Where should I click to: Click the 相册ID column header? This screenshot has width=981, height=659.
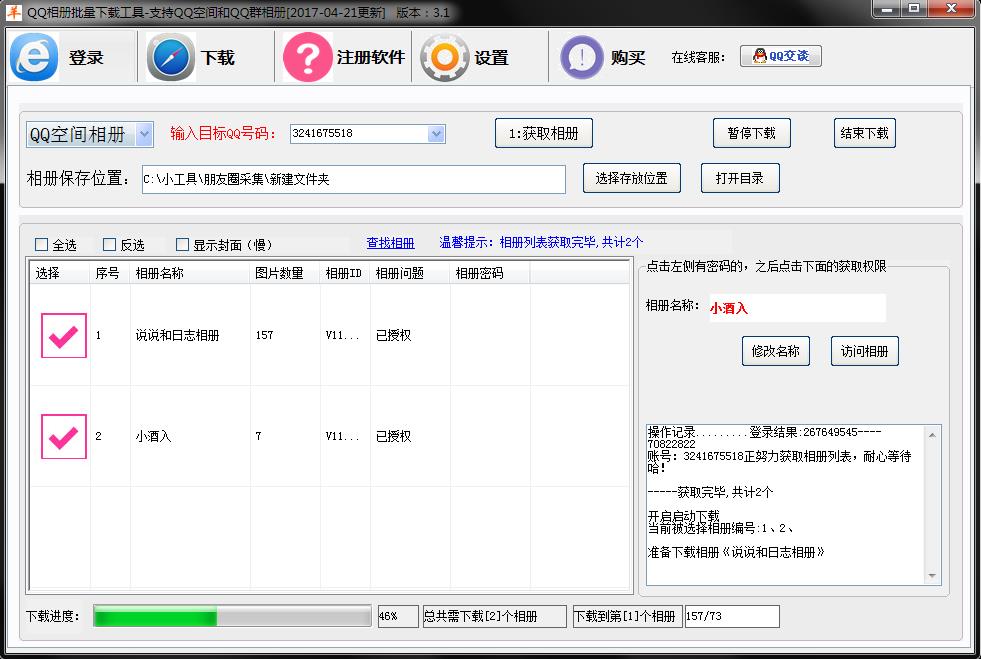tap(345, 273)
